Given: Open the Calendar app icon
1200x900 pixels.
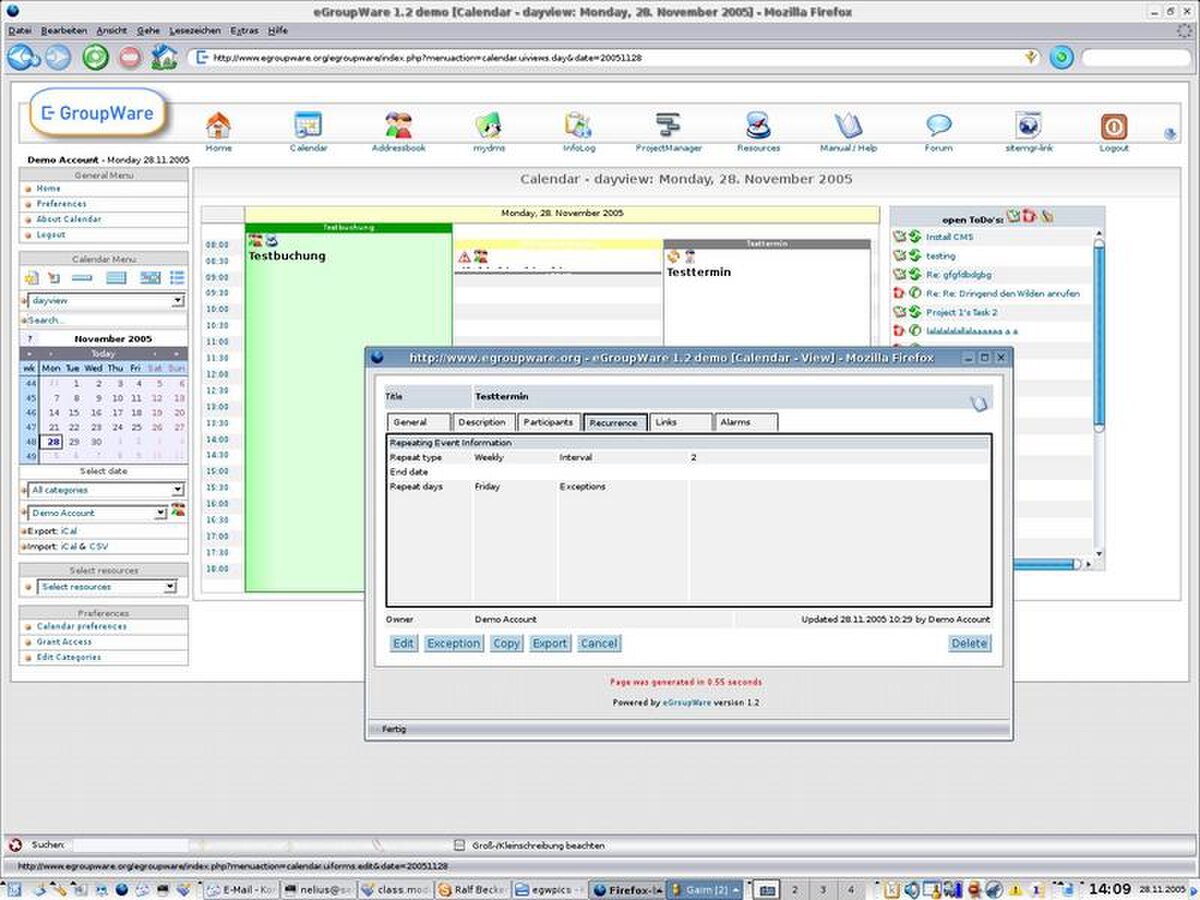Looking at the screenshot, I should coord(308,126).
